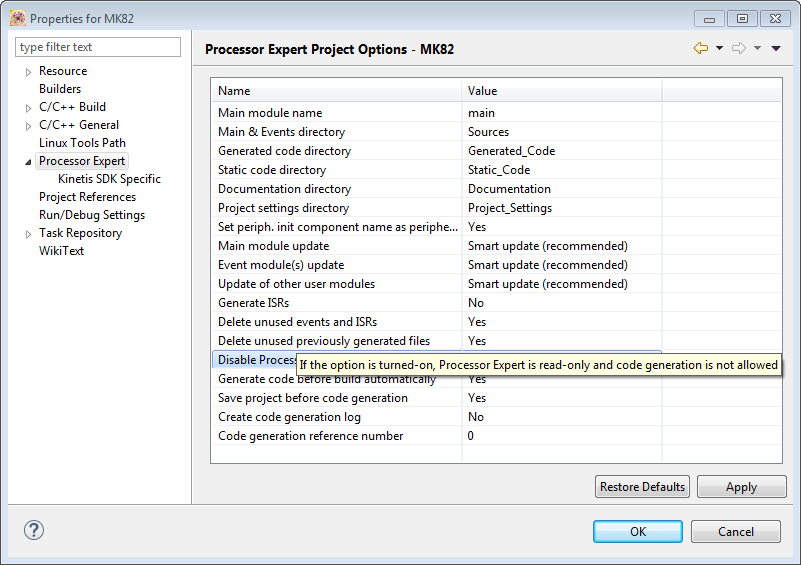Click the Main module update value cell
The width and height of the screenshot is (801, 565).
pos(560,246)
